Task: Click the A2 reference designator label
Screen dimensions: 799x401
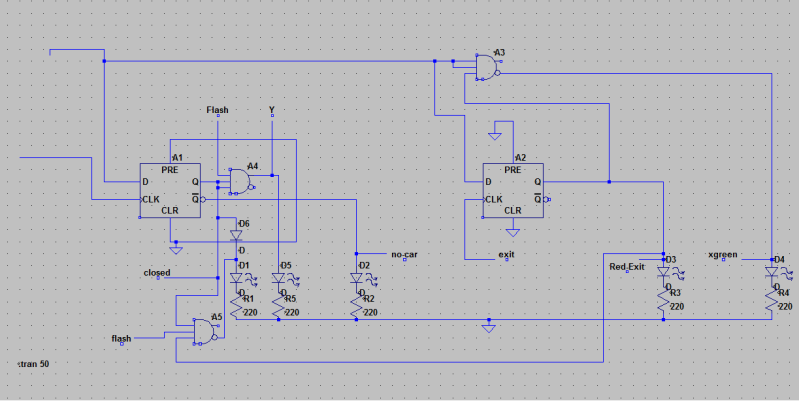Action: pos(521,158)
